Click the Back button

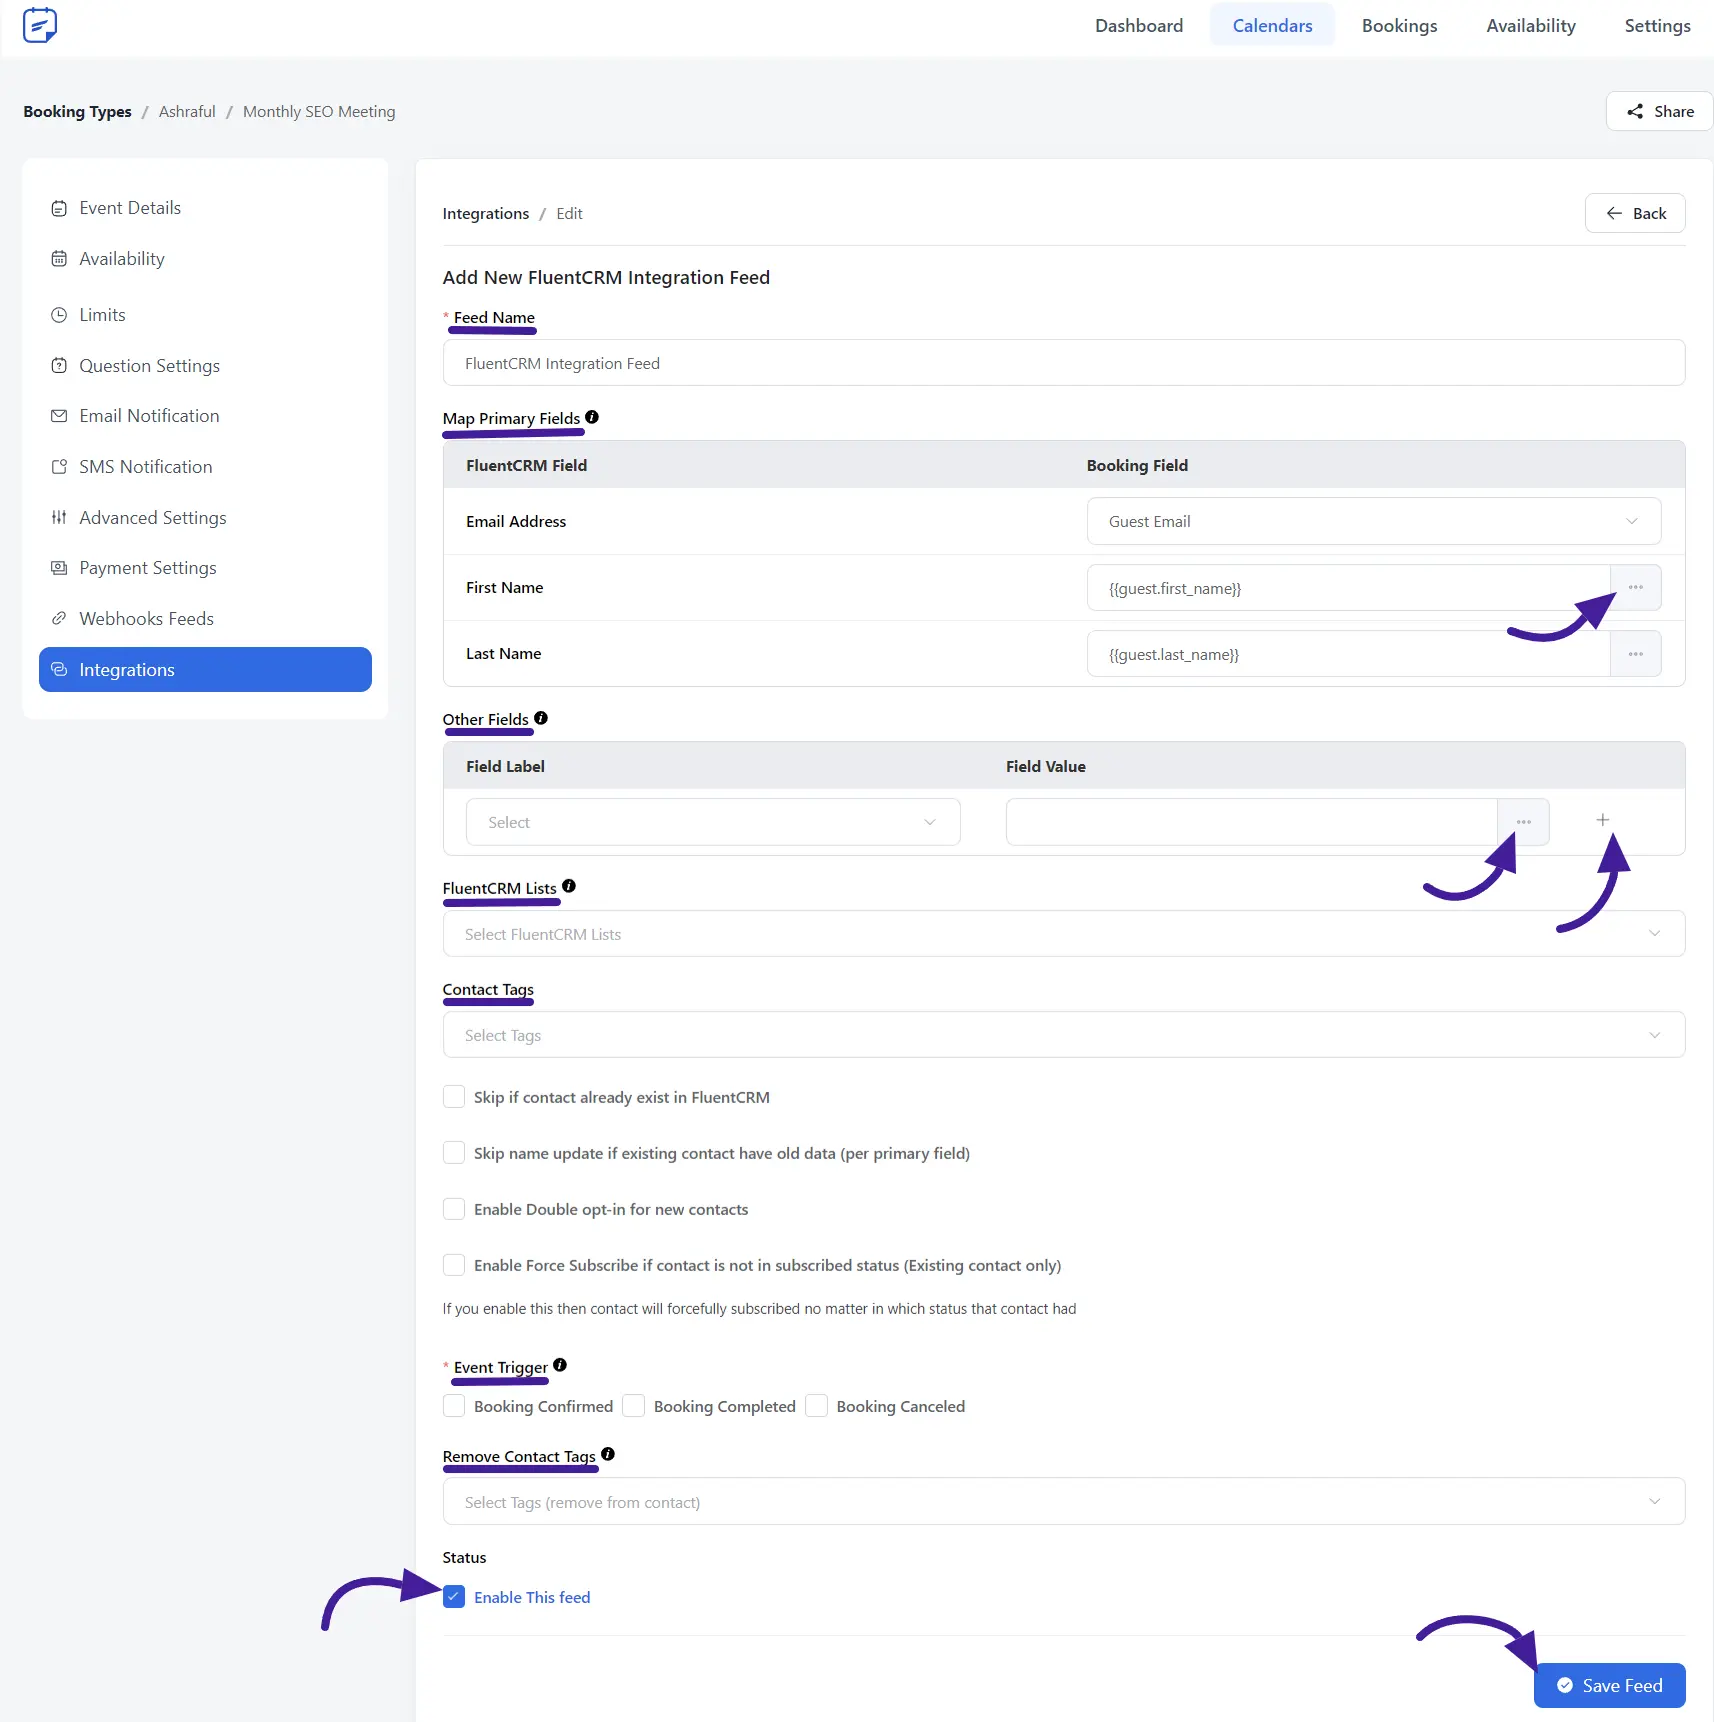pyautogui.click(x=1635, y=213)
